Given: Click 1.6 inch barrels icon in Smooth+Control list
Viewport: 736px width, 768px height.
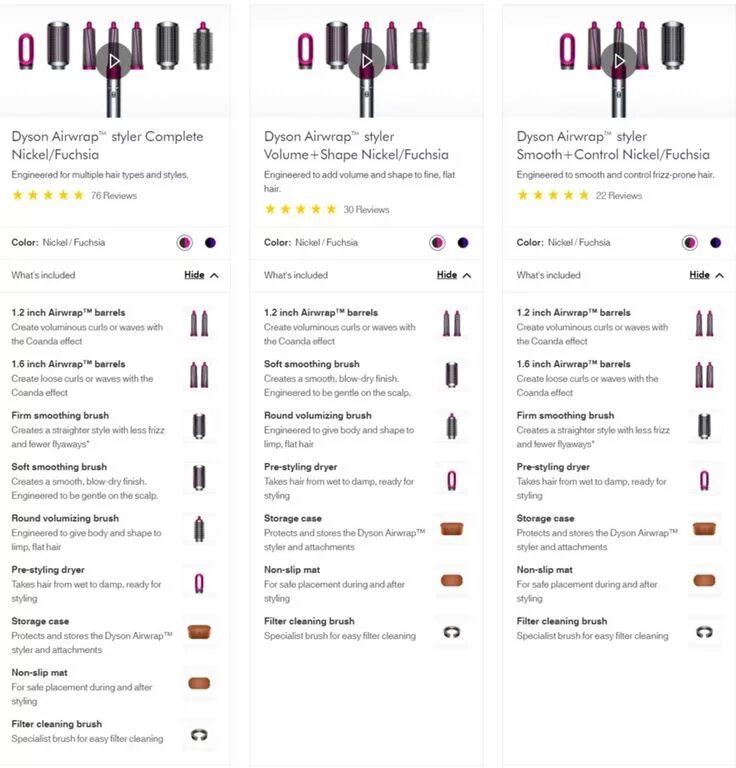Looking at the screenshot, I should point(704,375).
